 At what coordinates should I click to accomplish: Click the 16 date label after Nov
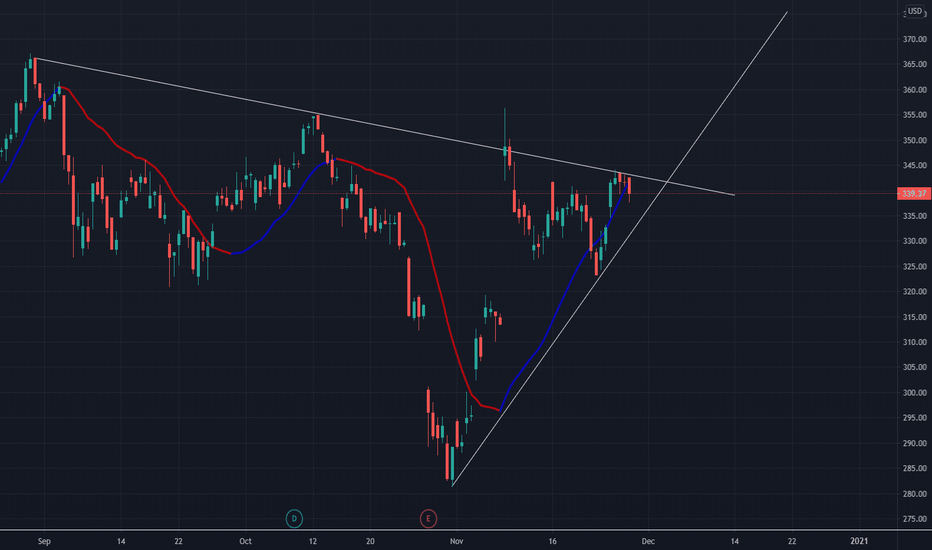pos(552,541)
